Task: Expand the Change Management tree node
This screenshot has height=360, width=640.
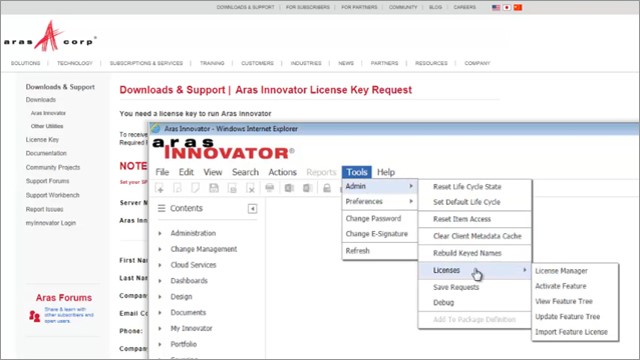Action: click(160, 249)
